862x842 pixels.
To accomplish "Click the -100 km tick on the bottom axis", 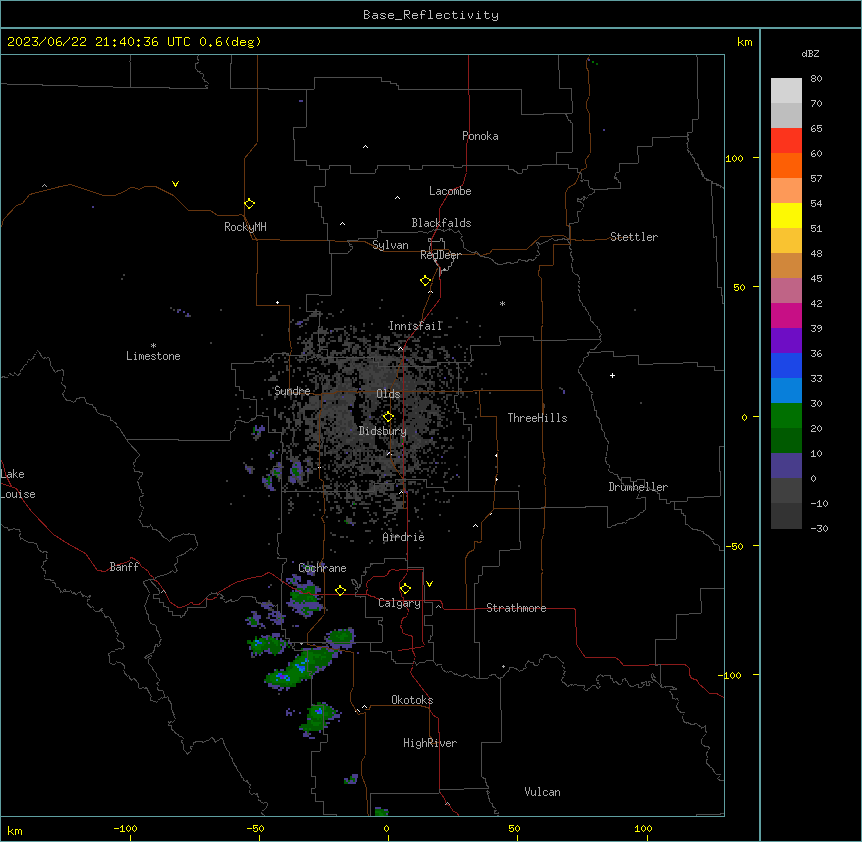I will (x=125, y=828).
